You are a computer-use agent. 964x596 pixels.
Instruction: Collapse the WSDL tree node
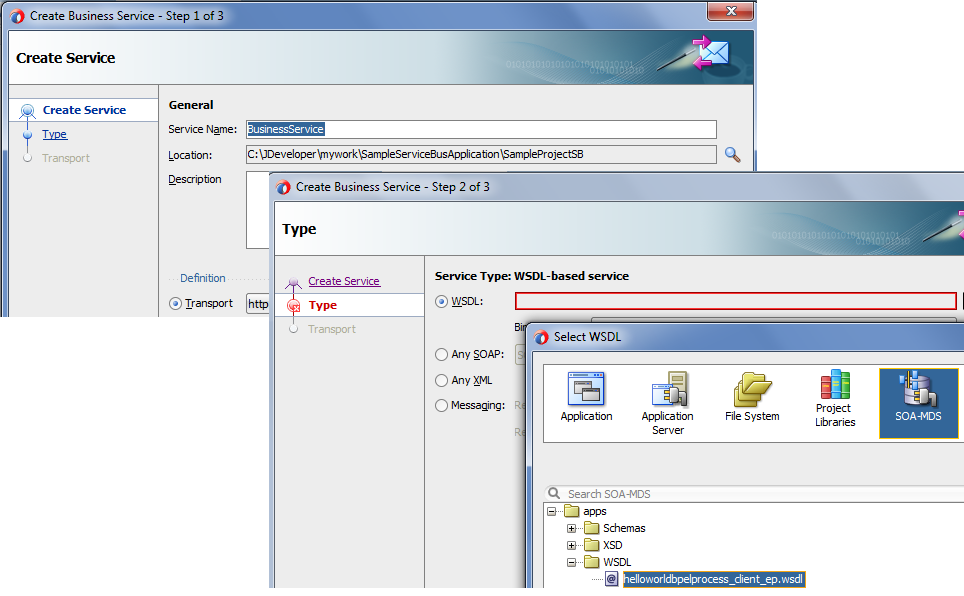[571, 562]
